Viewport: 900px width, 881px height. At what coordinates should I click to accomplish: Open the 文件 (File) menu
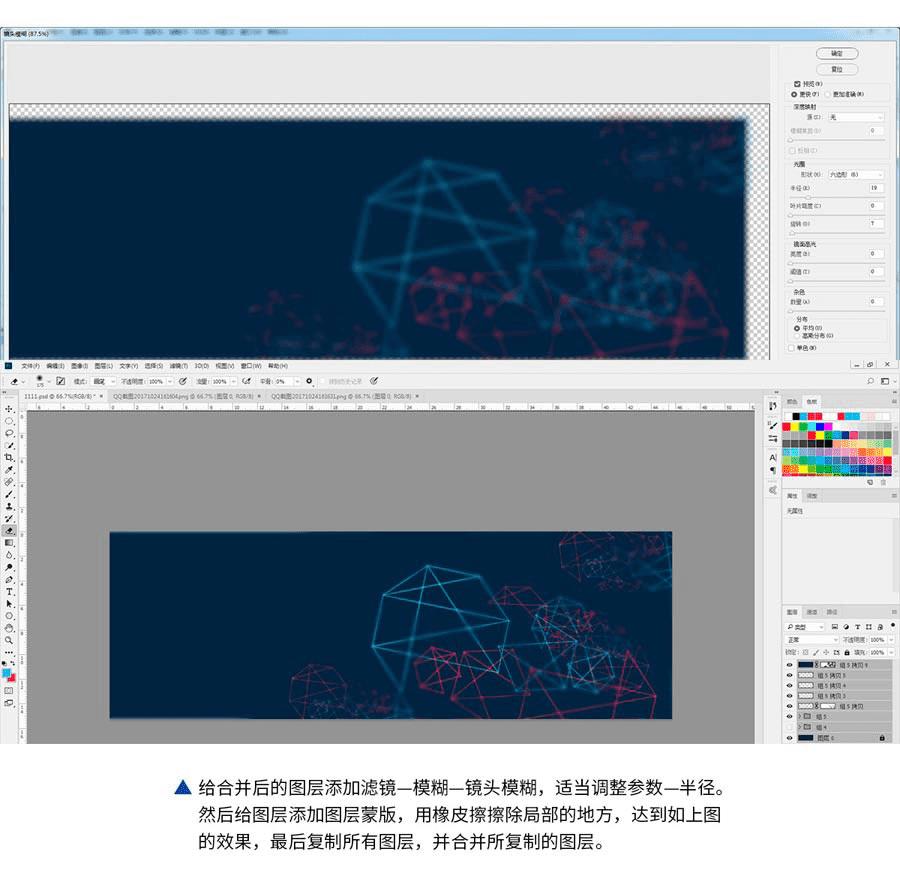point(30,366)
